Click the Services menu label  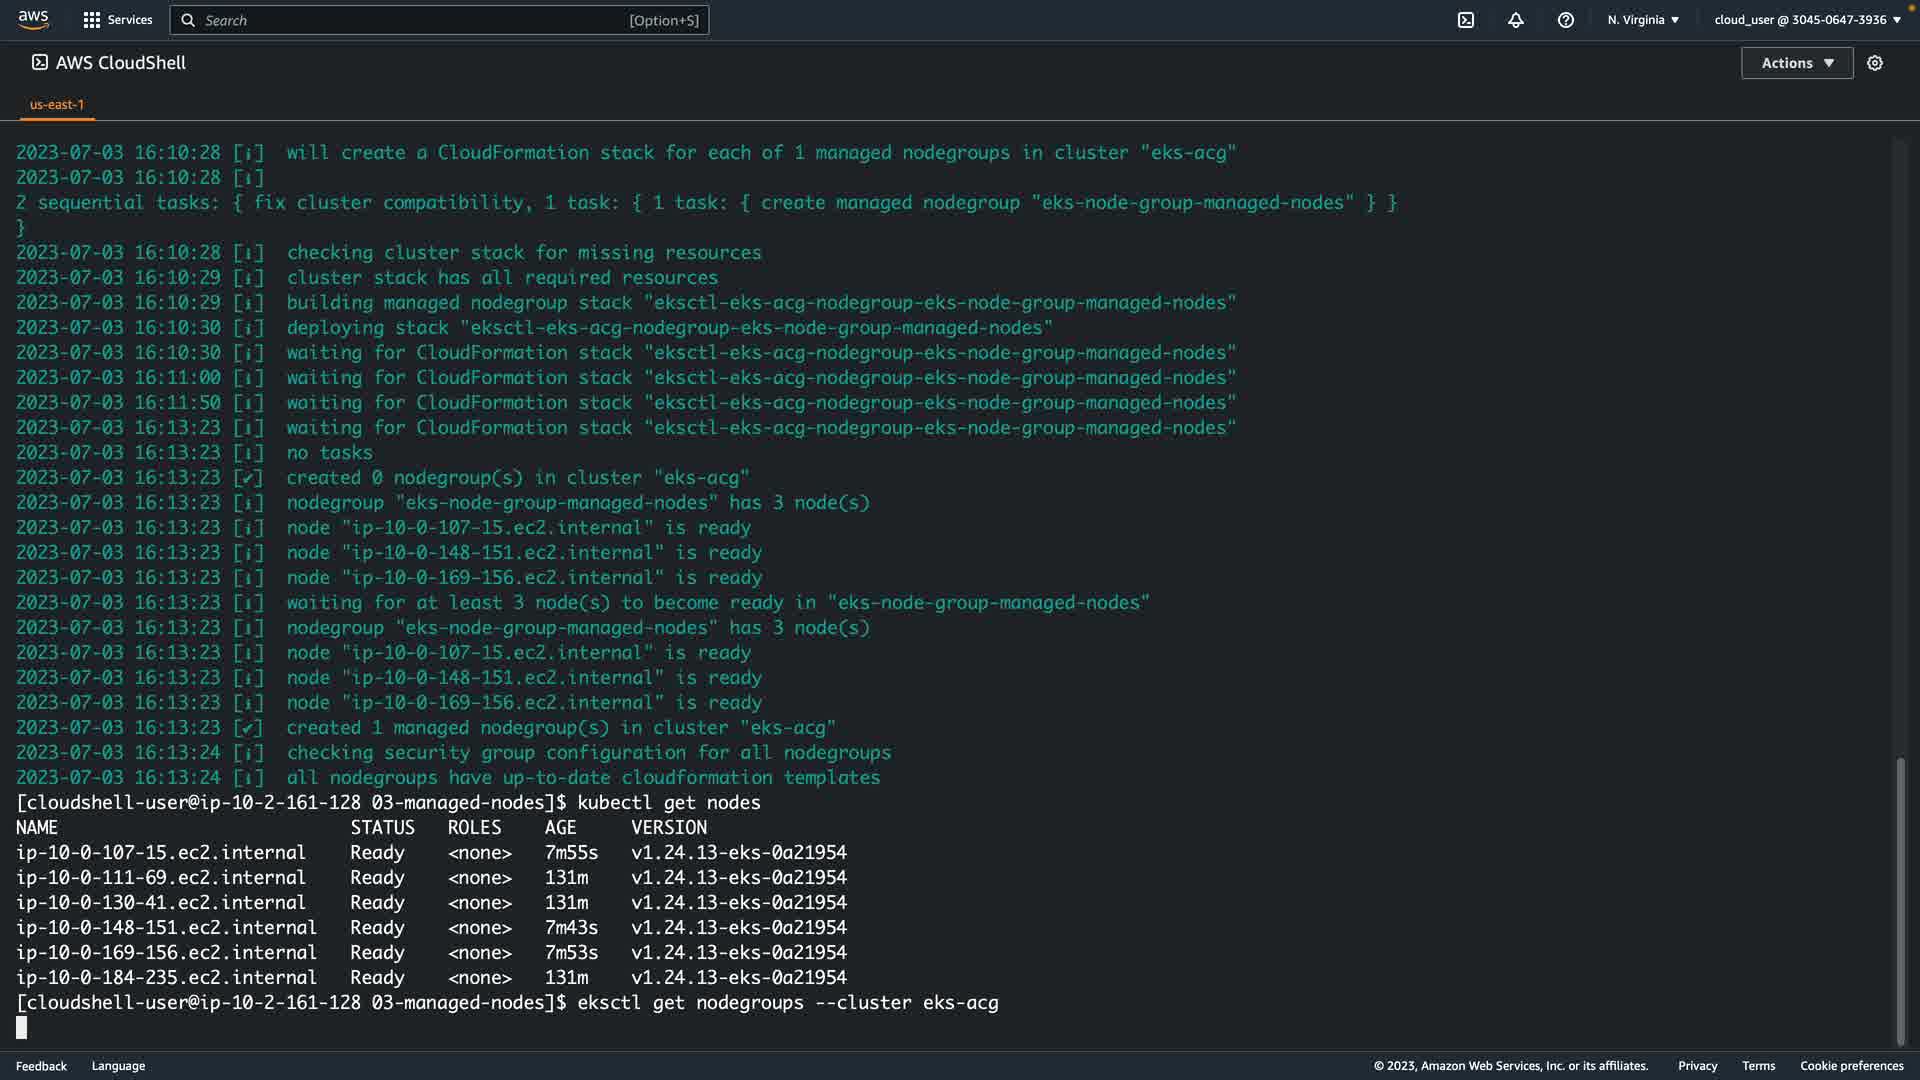point(130,20)
